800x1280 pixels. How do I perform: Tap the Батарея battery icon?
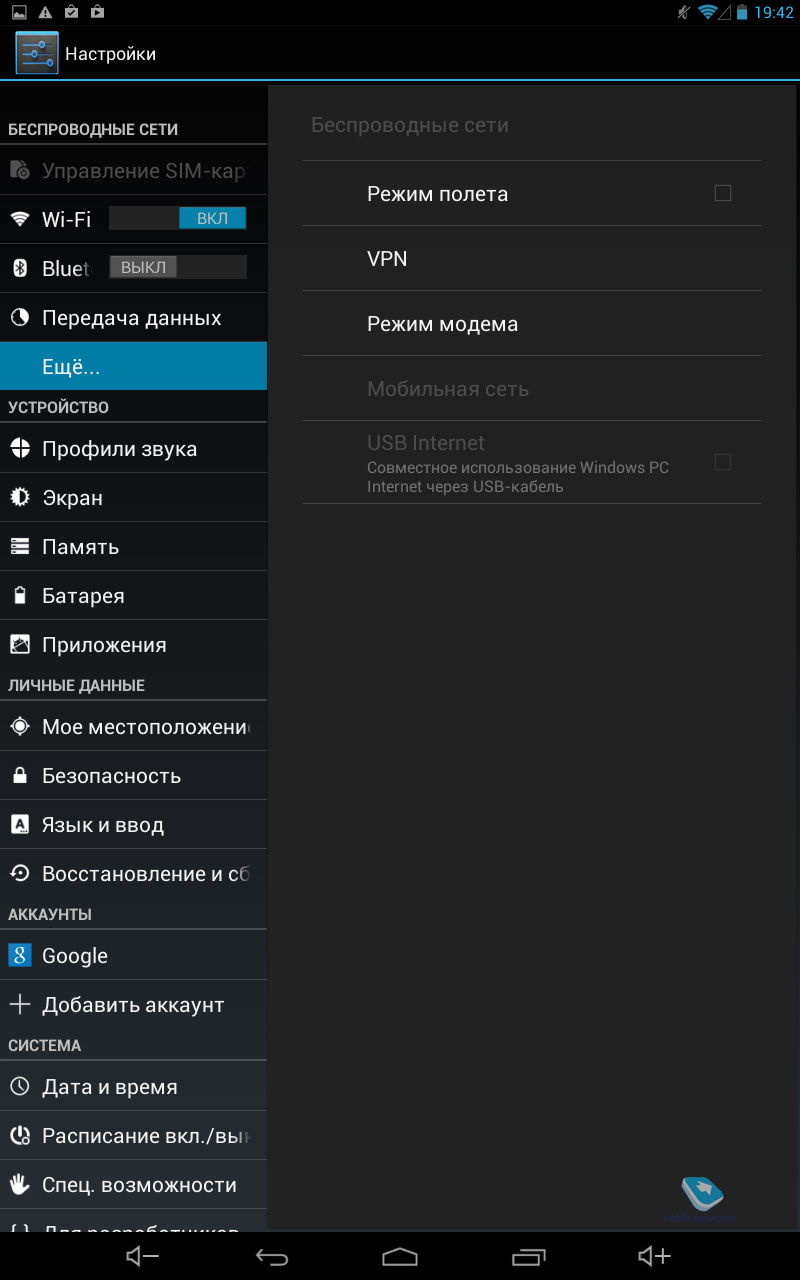[20, 596]
